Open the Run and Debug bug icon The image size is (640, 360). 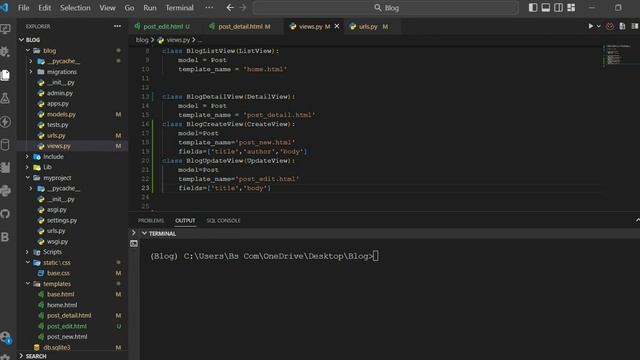5,52
